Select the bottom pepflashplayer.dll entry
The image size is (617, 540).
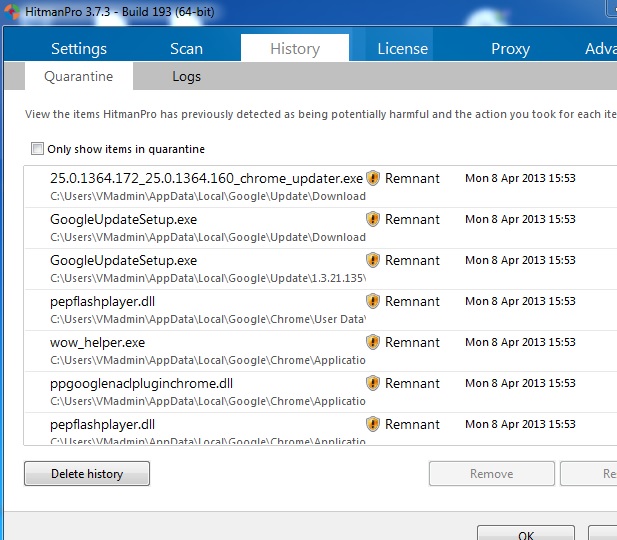[321, 429]
